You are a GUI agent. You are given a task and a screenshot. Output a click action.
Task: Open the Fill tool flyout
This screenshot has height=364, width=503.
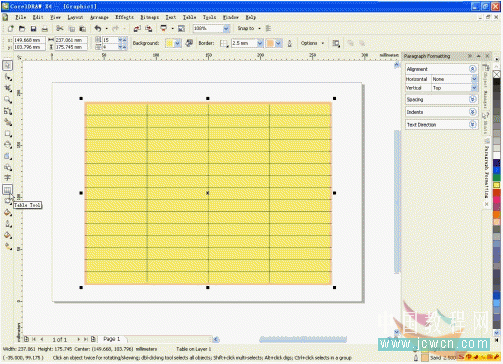pos(8,235)
